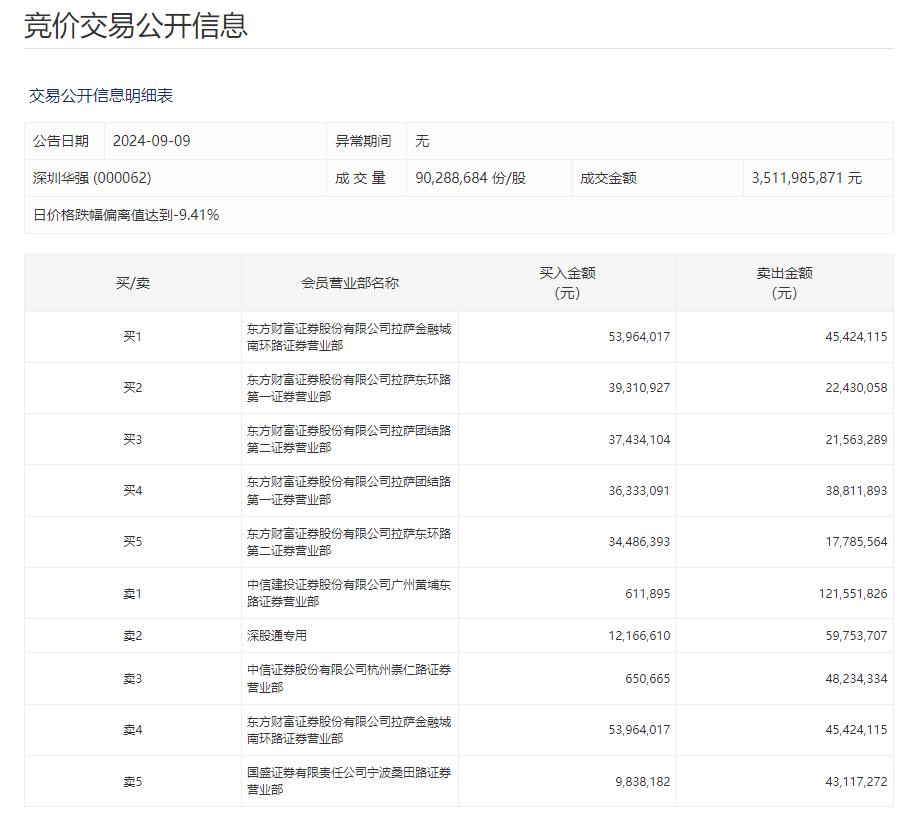Click stock name 深圳华强 (000062)
Screen dimensions: 911x826
92,178
